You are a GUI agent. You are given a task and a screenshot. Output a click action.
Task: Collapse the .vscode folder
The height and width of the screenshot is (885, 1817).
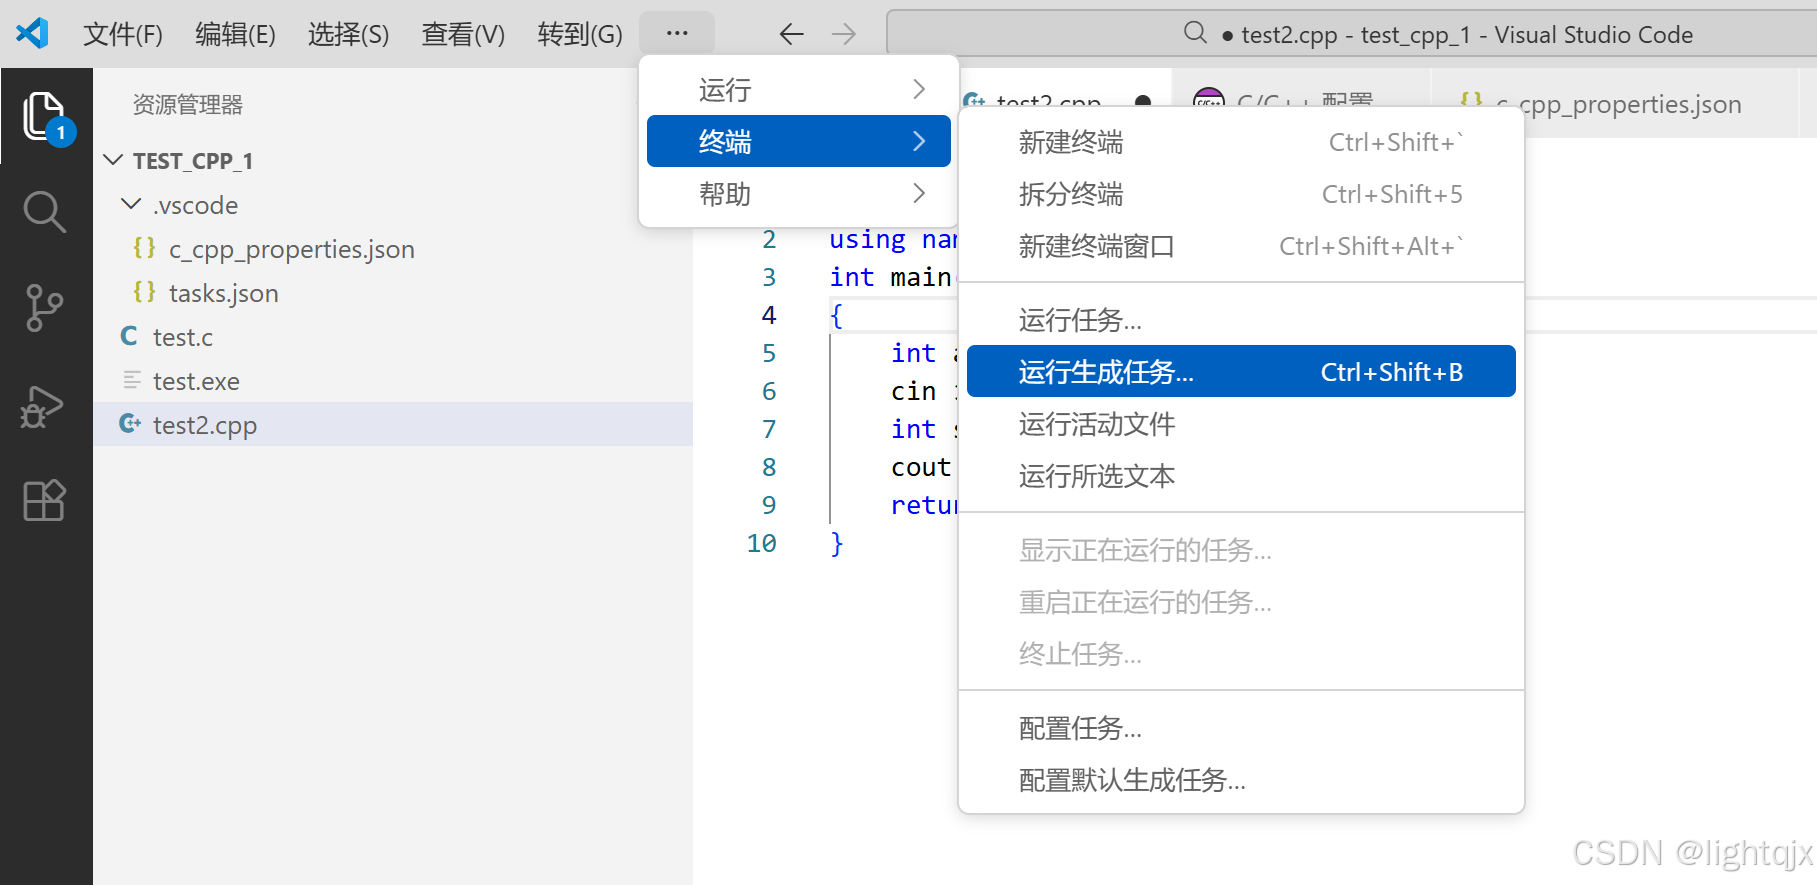131,204
